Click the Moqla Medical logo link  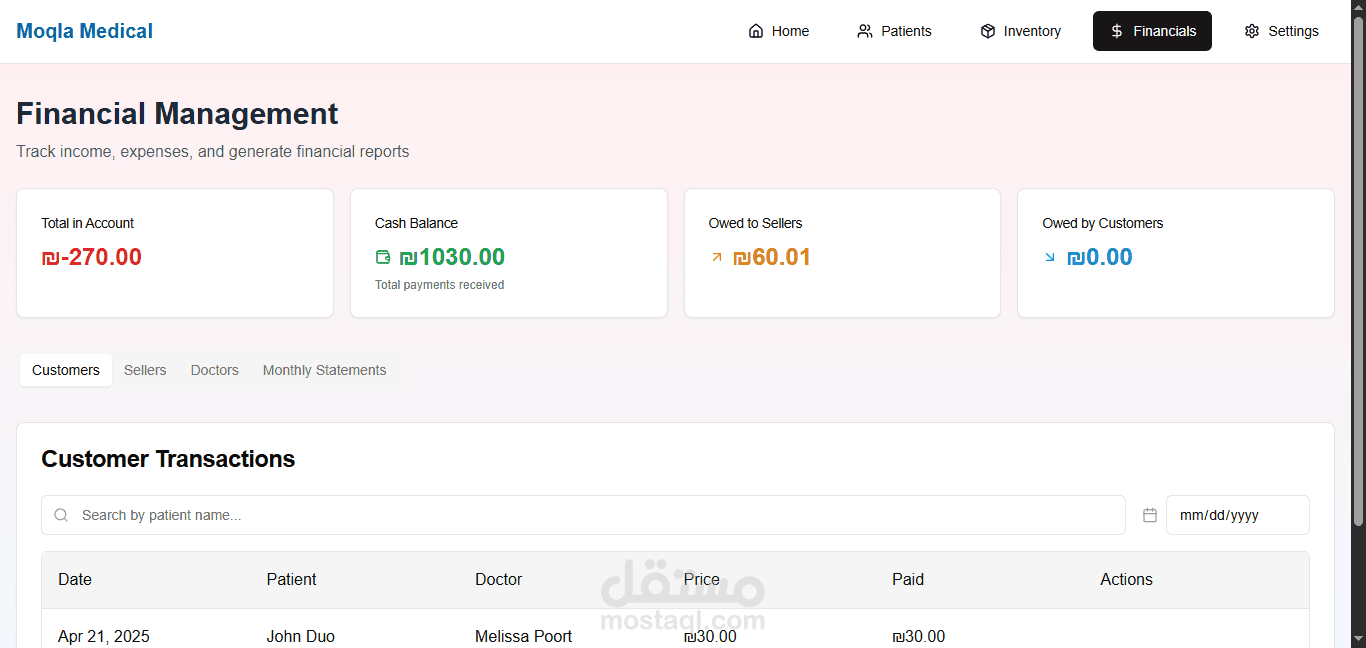85,31
